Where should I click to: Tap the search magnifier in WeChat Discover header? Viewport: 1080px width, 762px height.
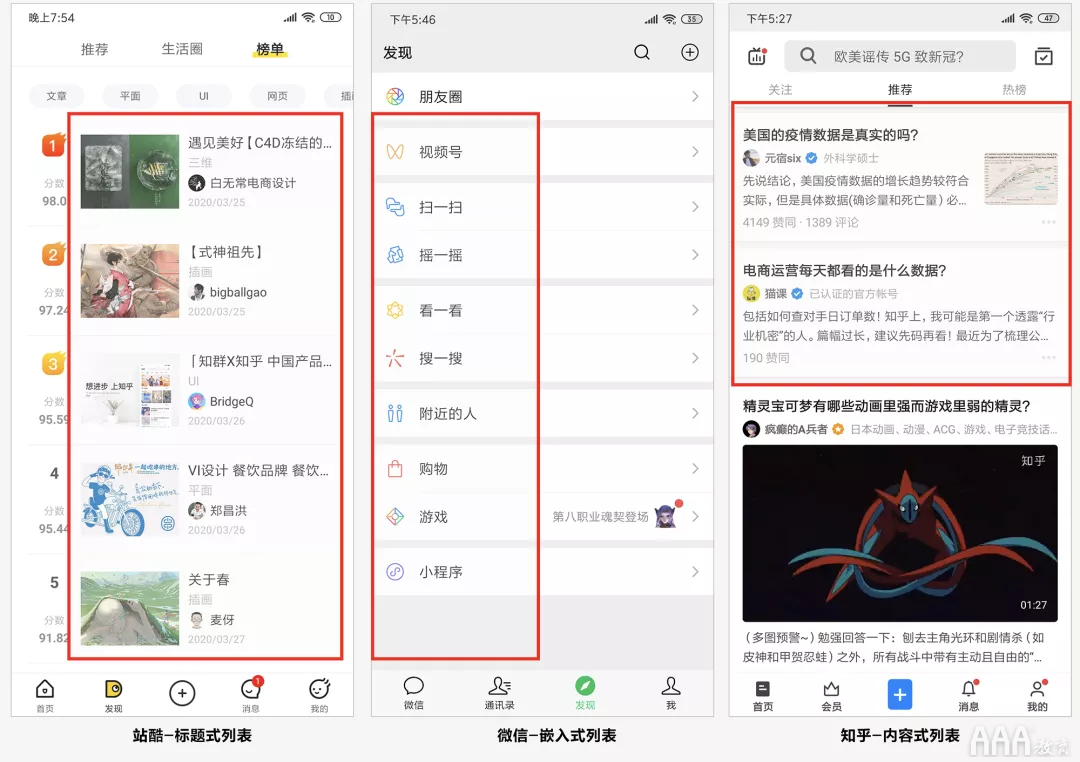641,52
